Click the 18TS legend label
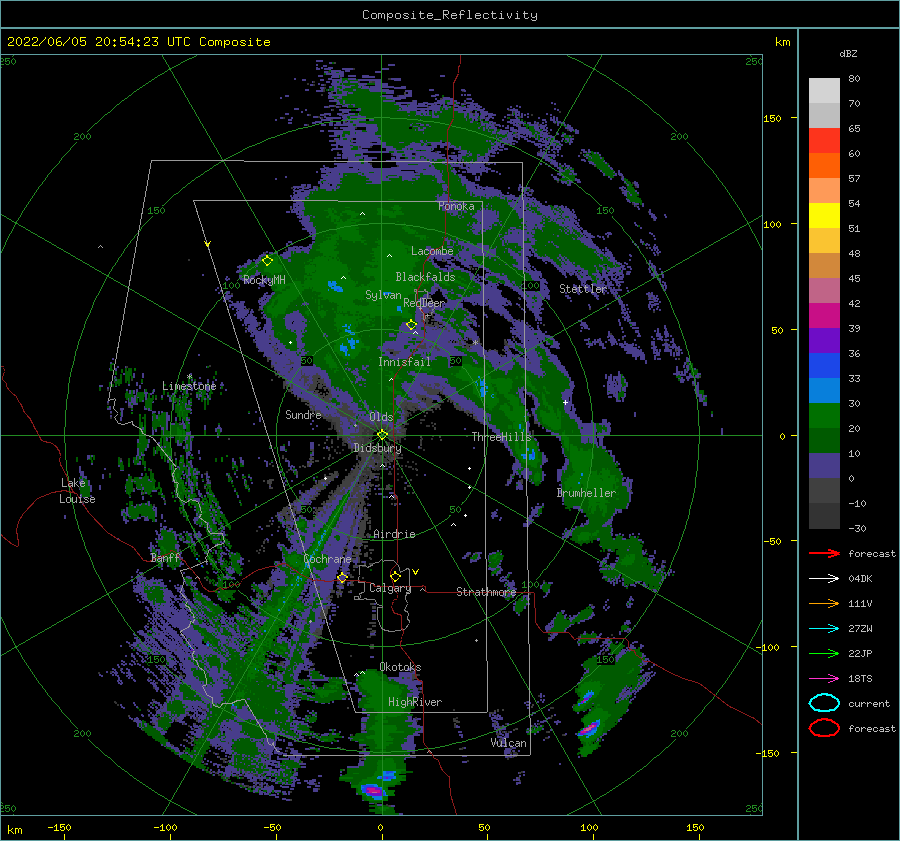Viewport: 900px width, 841px height. point(860,679)
